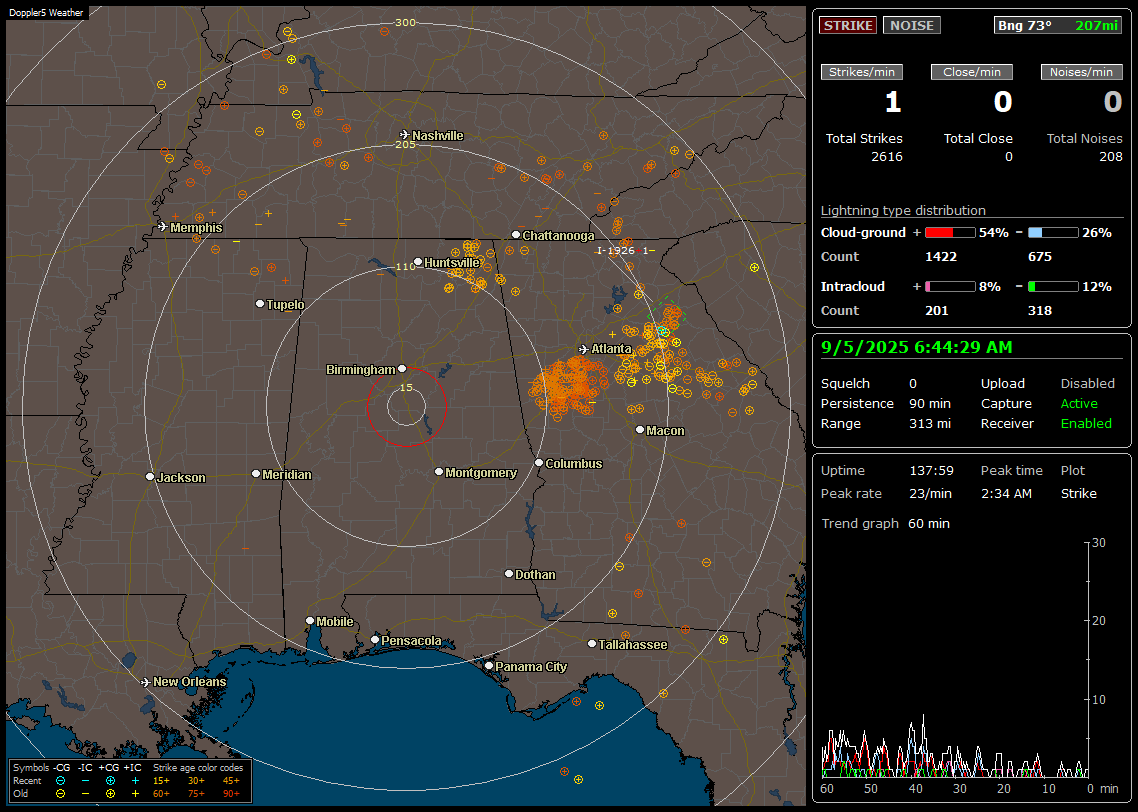Click the Jackson city dot marker
Image resolution: width=1138 pixels, height=812 pixels.
150,477
